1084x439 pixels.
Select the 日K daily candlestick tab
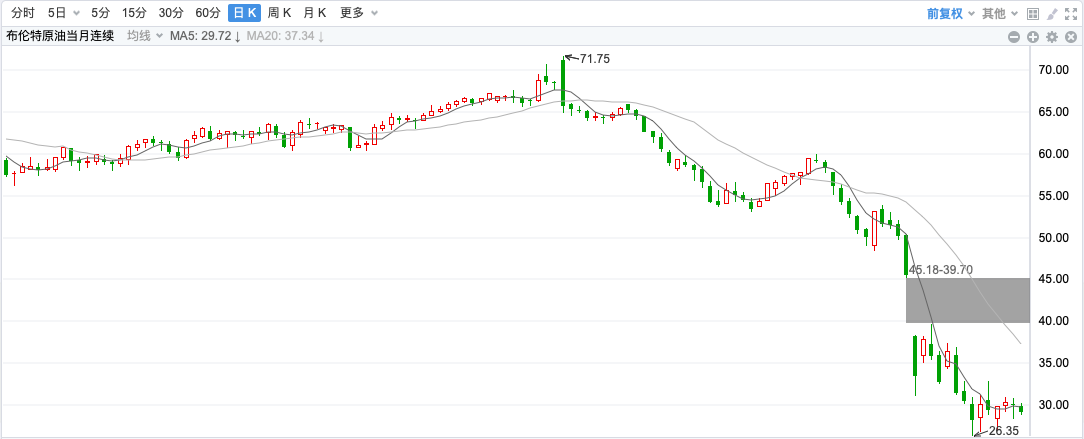pyautogui.click(x=245, y=13)
